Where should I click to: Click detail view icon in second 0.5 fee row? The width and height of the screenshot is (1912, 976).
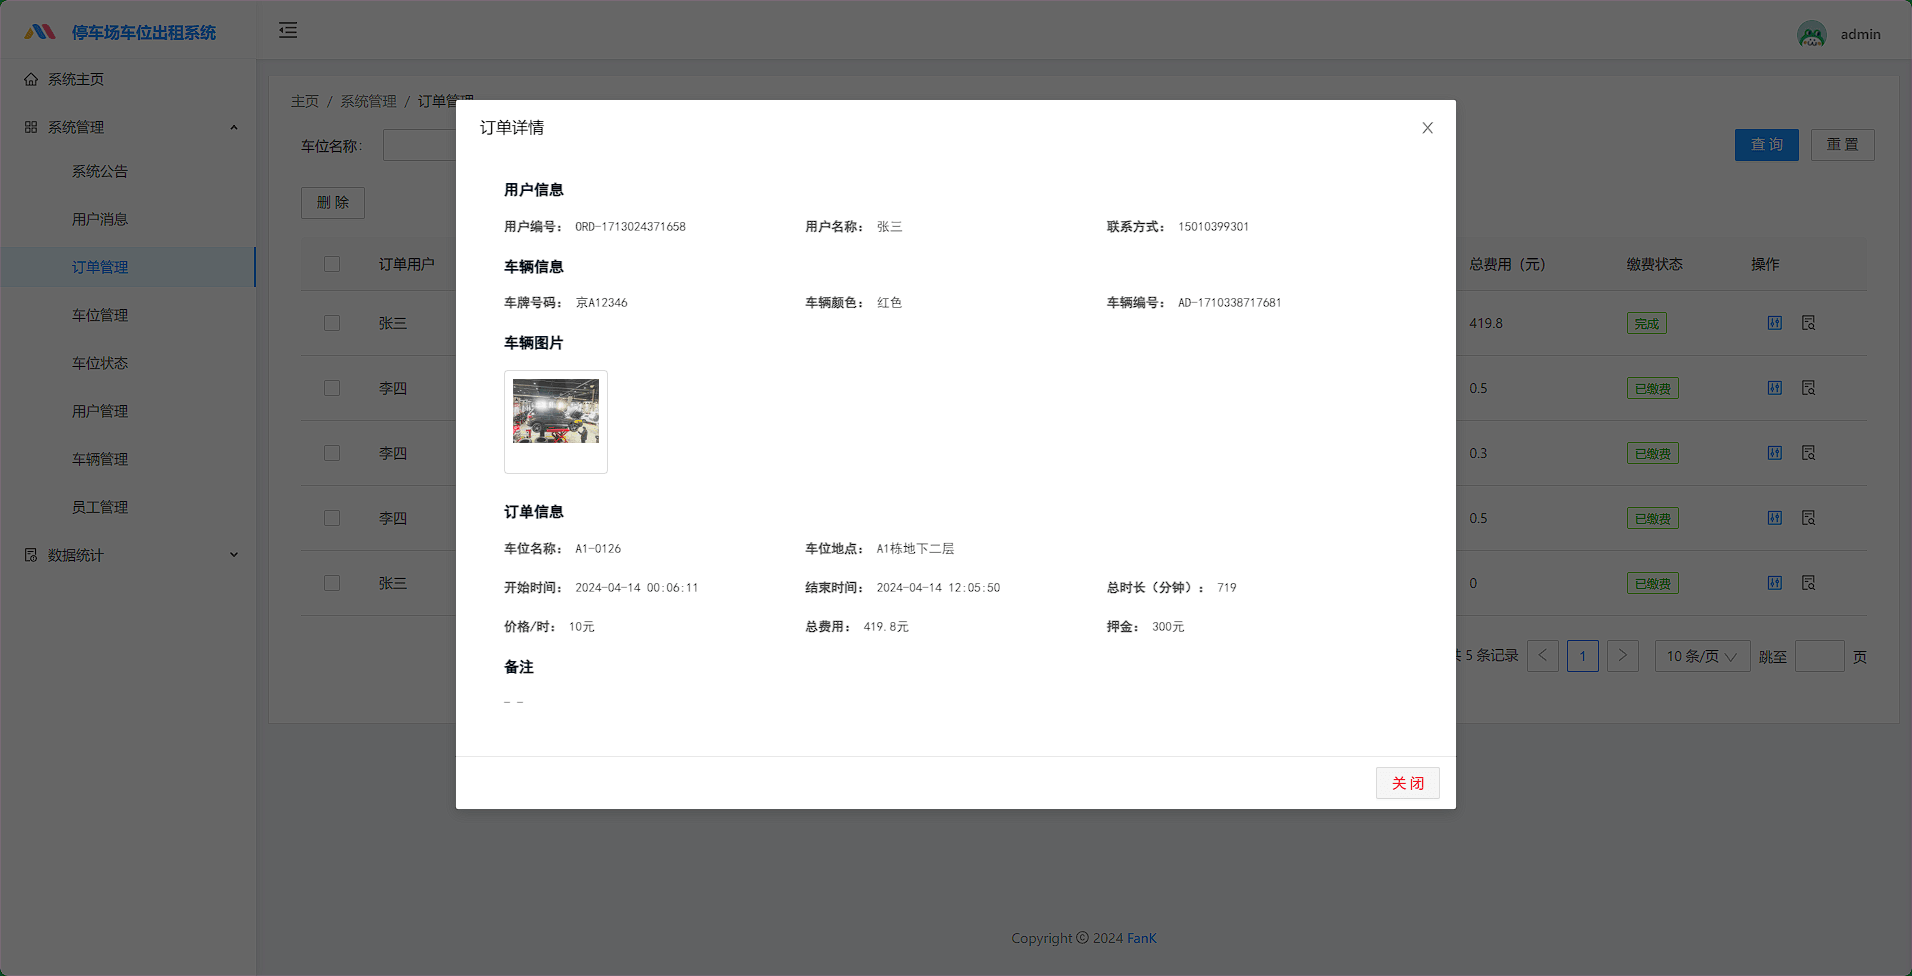[1809, 518]
